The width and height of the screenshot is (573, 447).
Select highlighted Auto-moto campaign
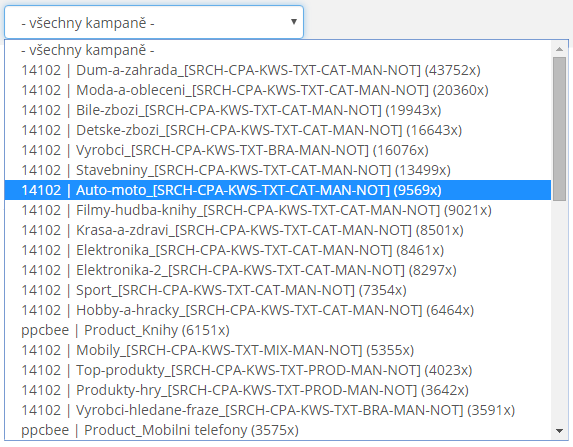tap(278, 190)
